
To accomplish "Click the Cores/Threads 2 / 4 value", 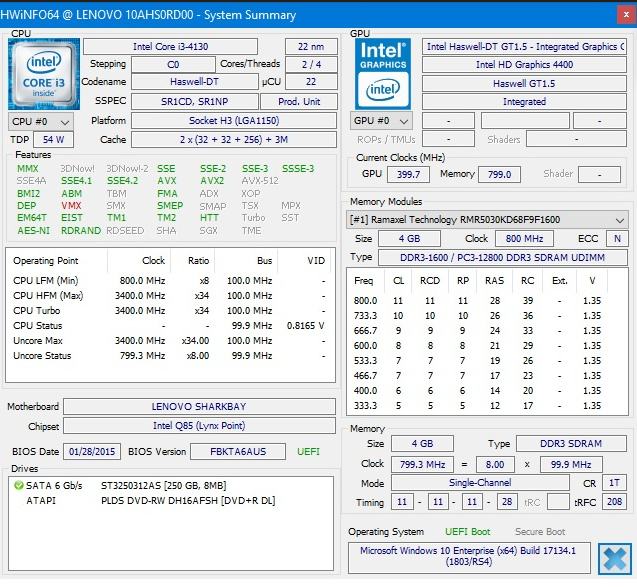I will click(311, 65).
